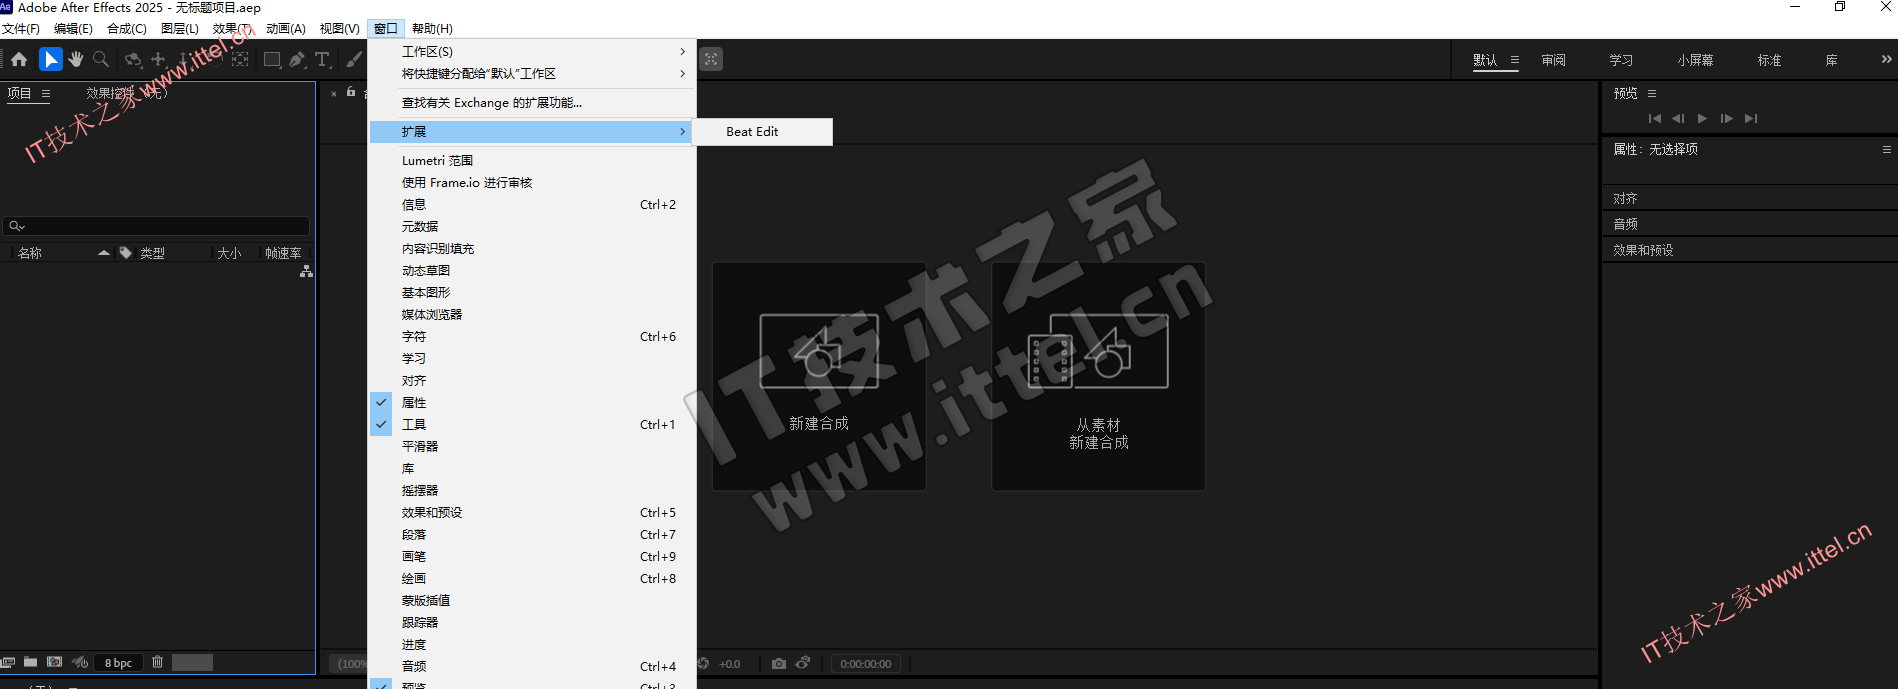Click the current time 0:00:00:00 field
The width and height of the screenshot is (1898, 689).
[x=865, y=663]
